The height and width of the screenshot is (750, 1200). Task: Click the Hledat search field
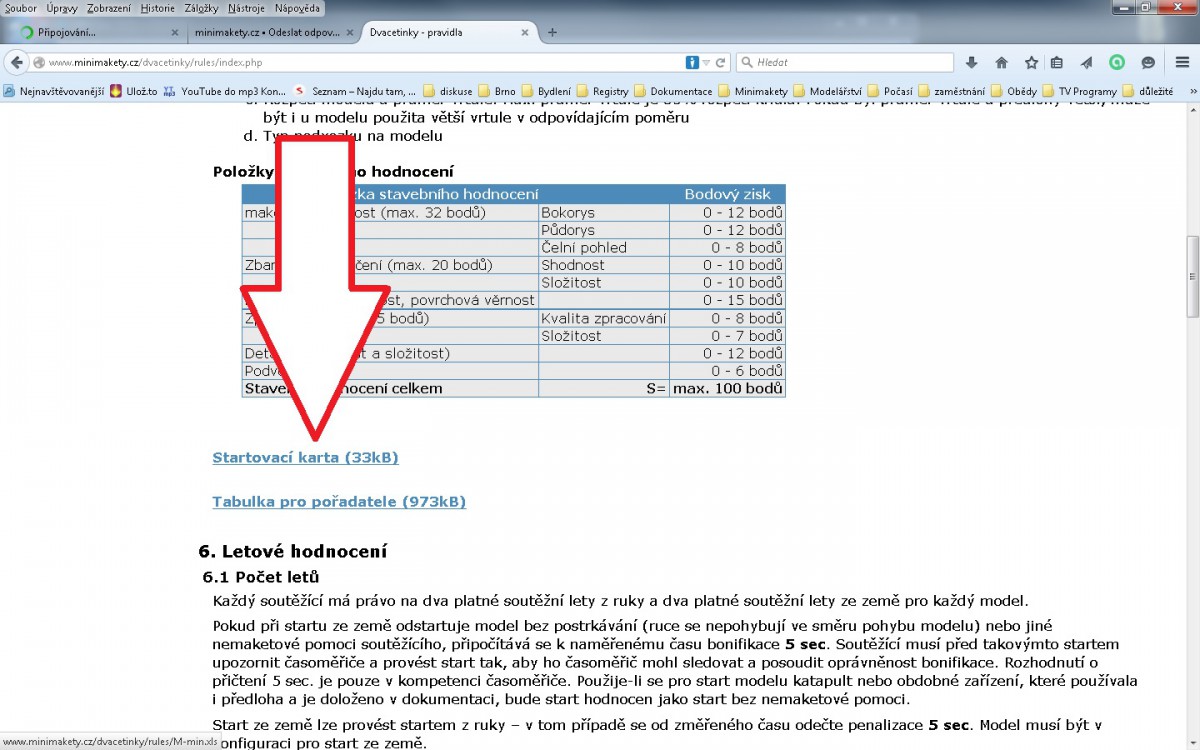[x=850, y=62]
